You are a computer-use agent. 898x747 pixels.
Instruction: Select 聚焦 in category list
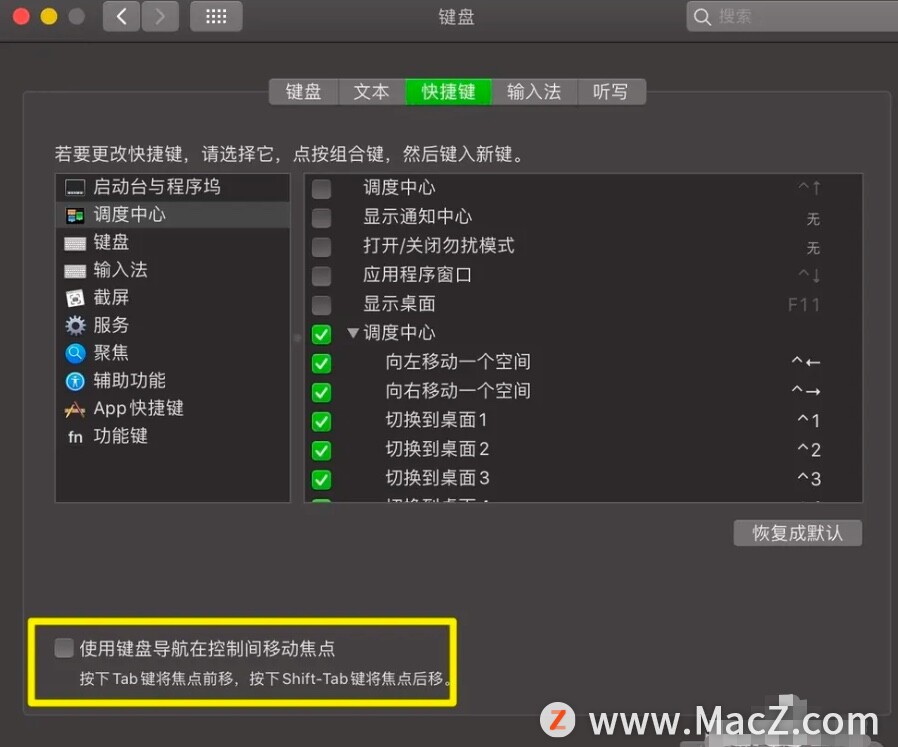point(173,353)
